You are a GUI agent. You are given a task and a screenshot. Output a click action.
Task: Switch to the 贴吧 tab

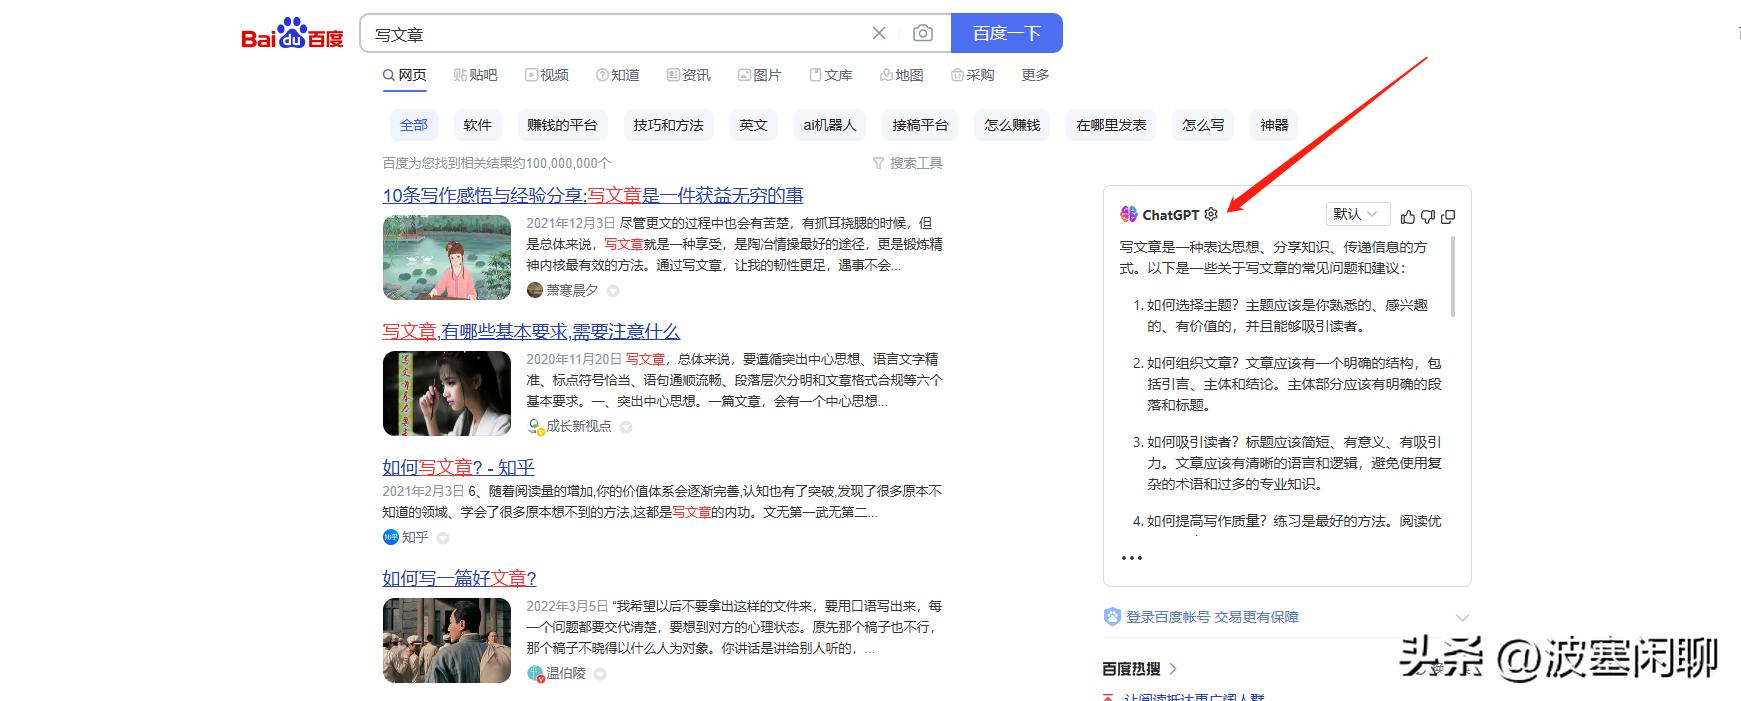click(x=476, y=75)
